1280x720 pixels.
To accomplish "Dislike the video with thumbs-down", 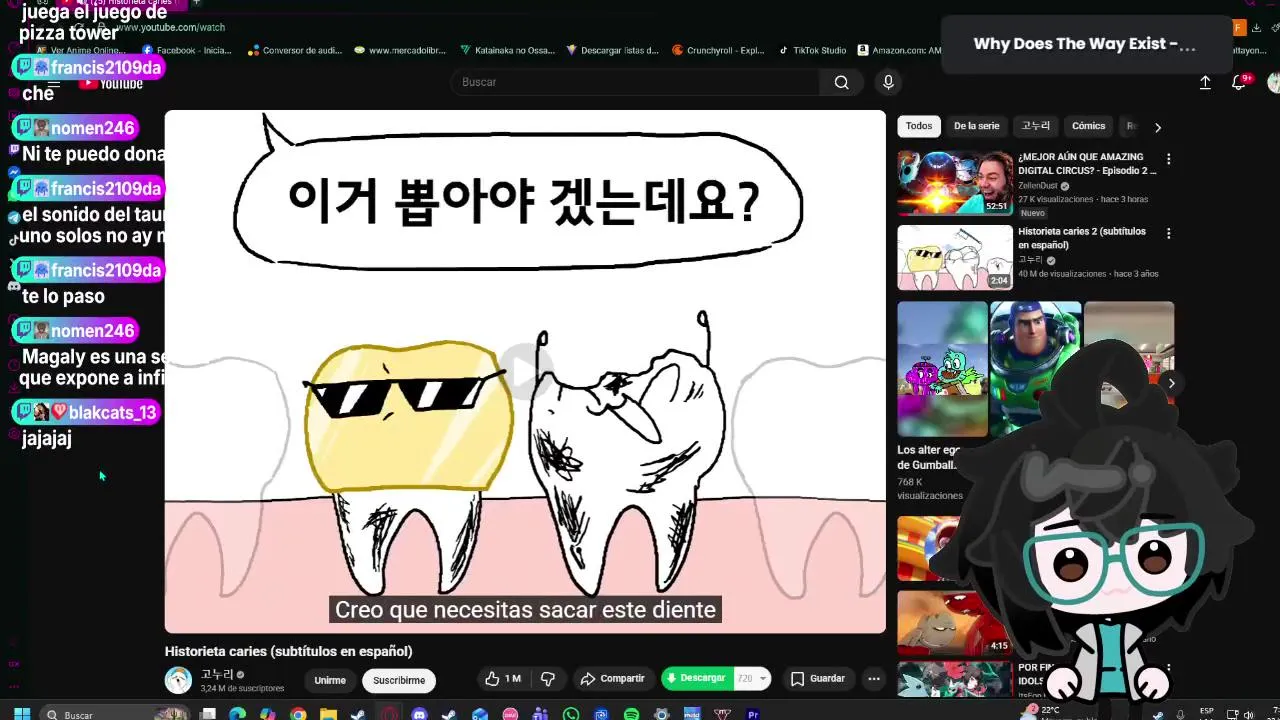I will pyautogui.click(x=548, y=678).
